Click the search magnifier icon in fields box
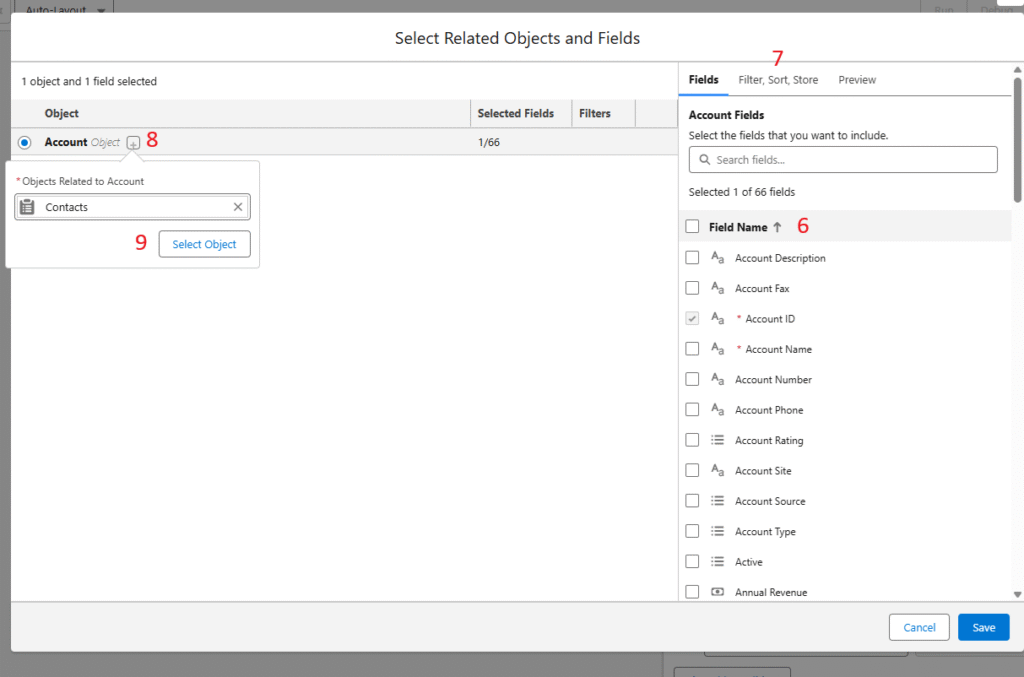 (x=704, y=160)
